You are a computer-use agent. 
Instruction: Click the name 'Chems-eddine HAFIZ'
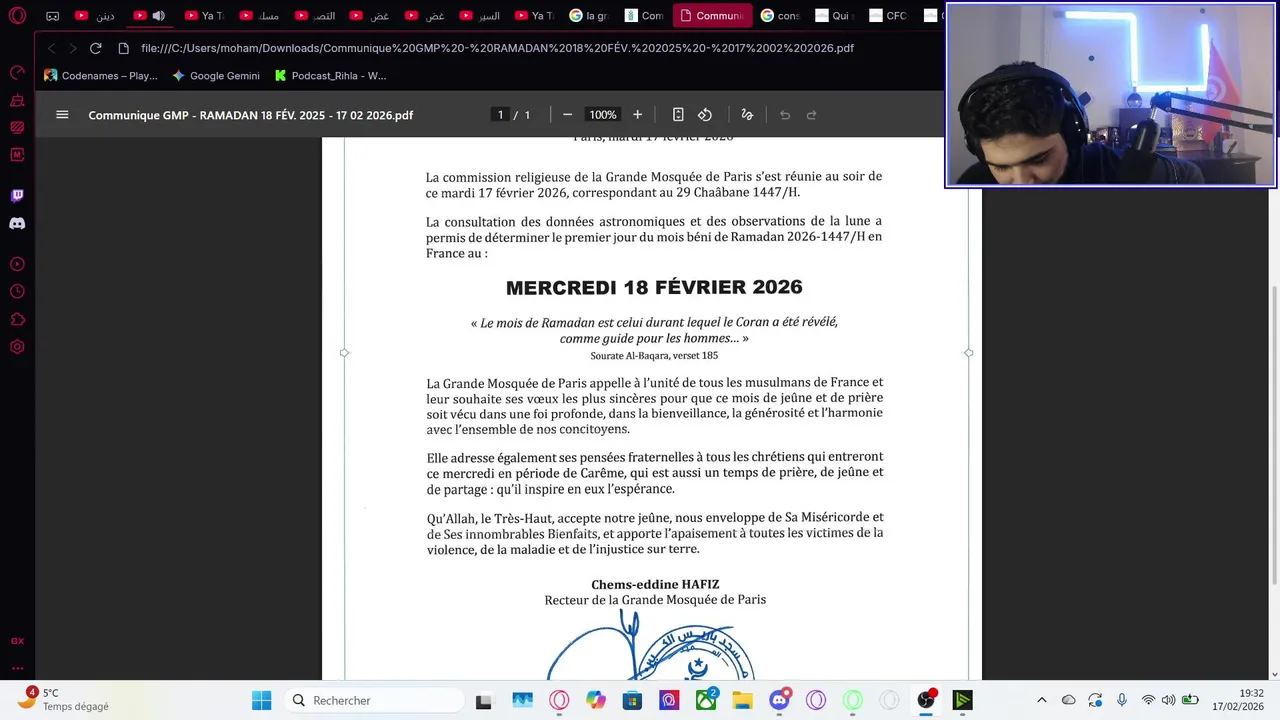[655, 584]
